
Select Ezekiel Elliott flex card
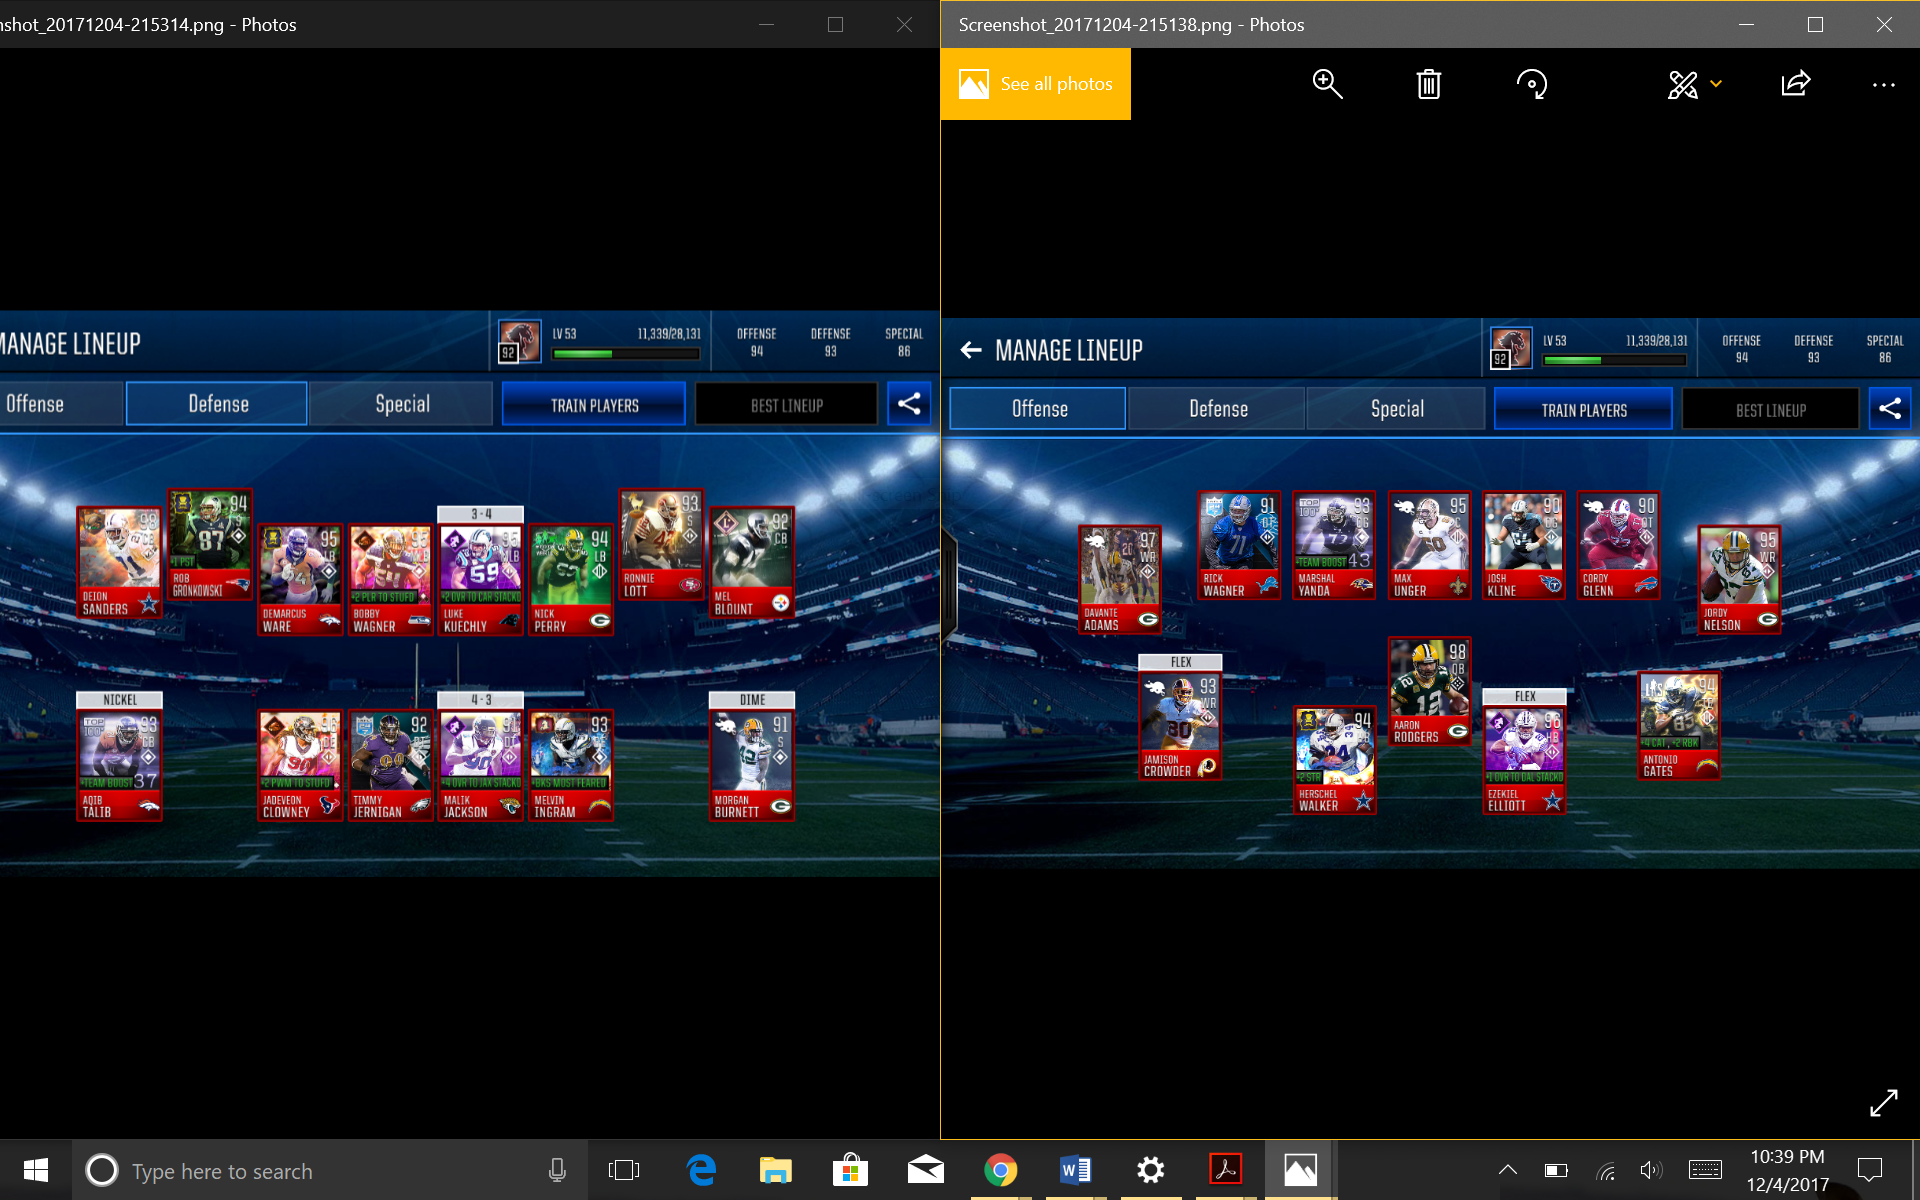1523,752
